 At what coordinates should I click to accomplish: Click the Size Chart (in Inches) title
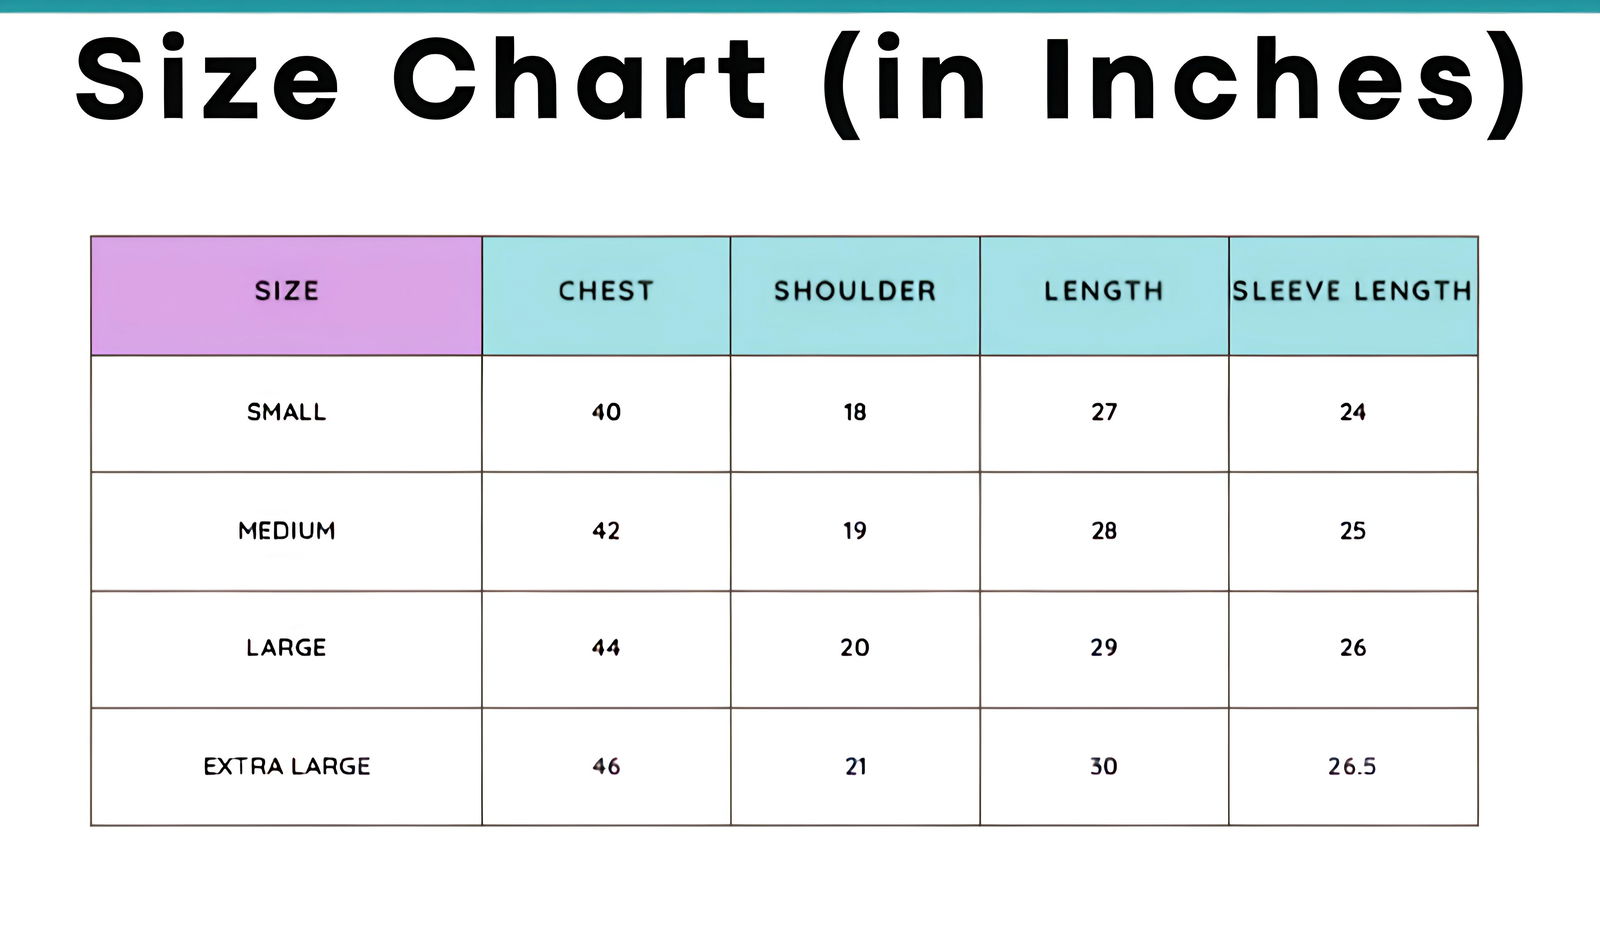[x=800, y=80]
